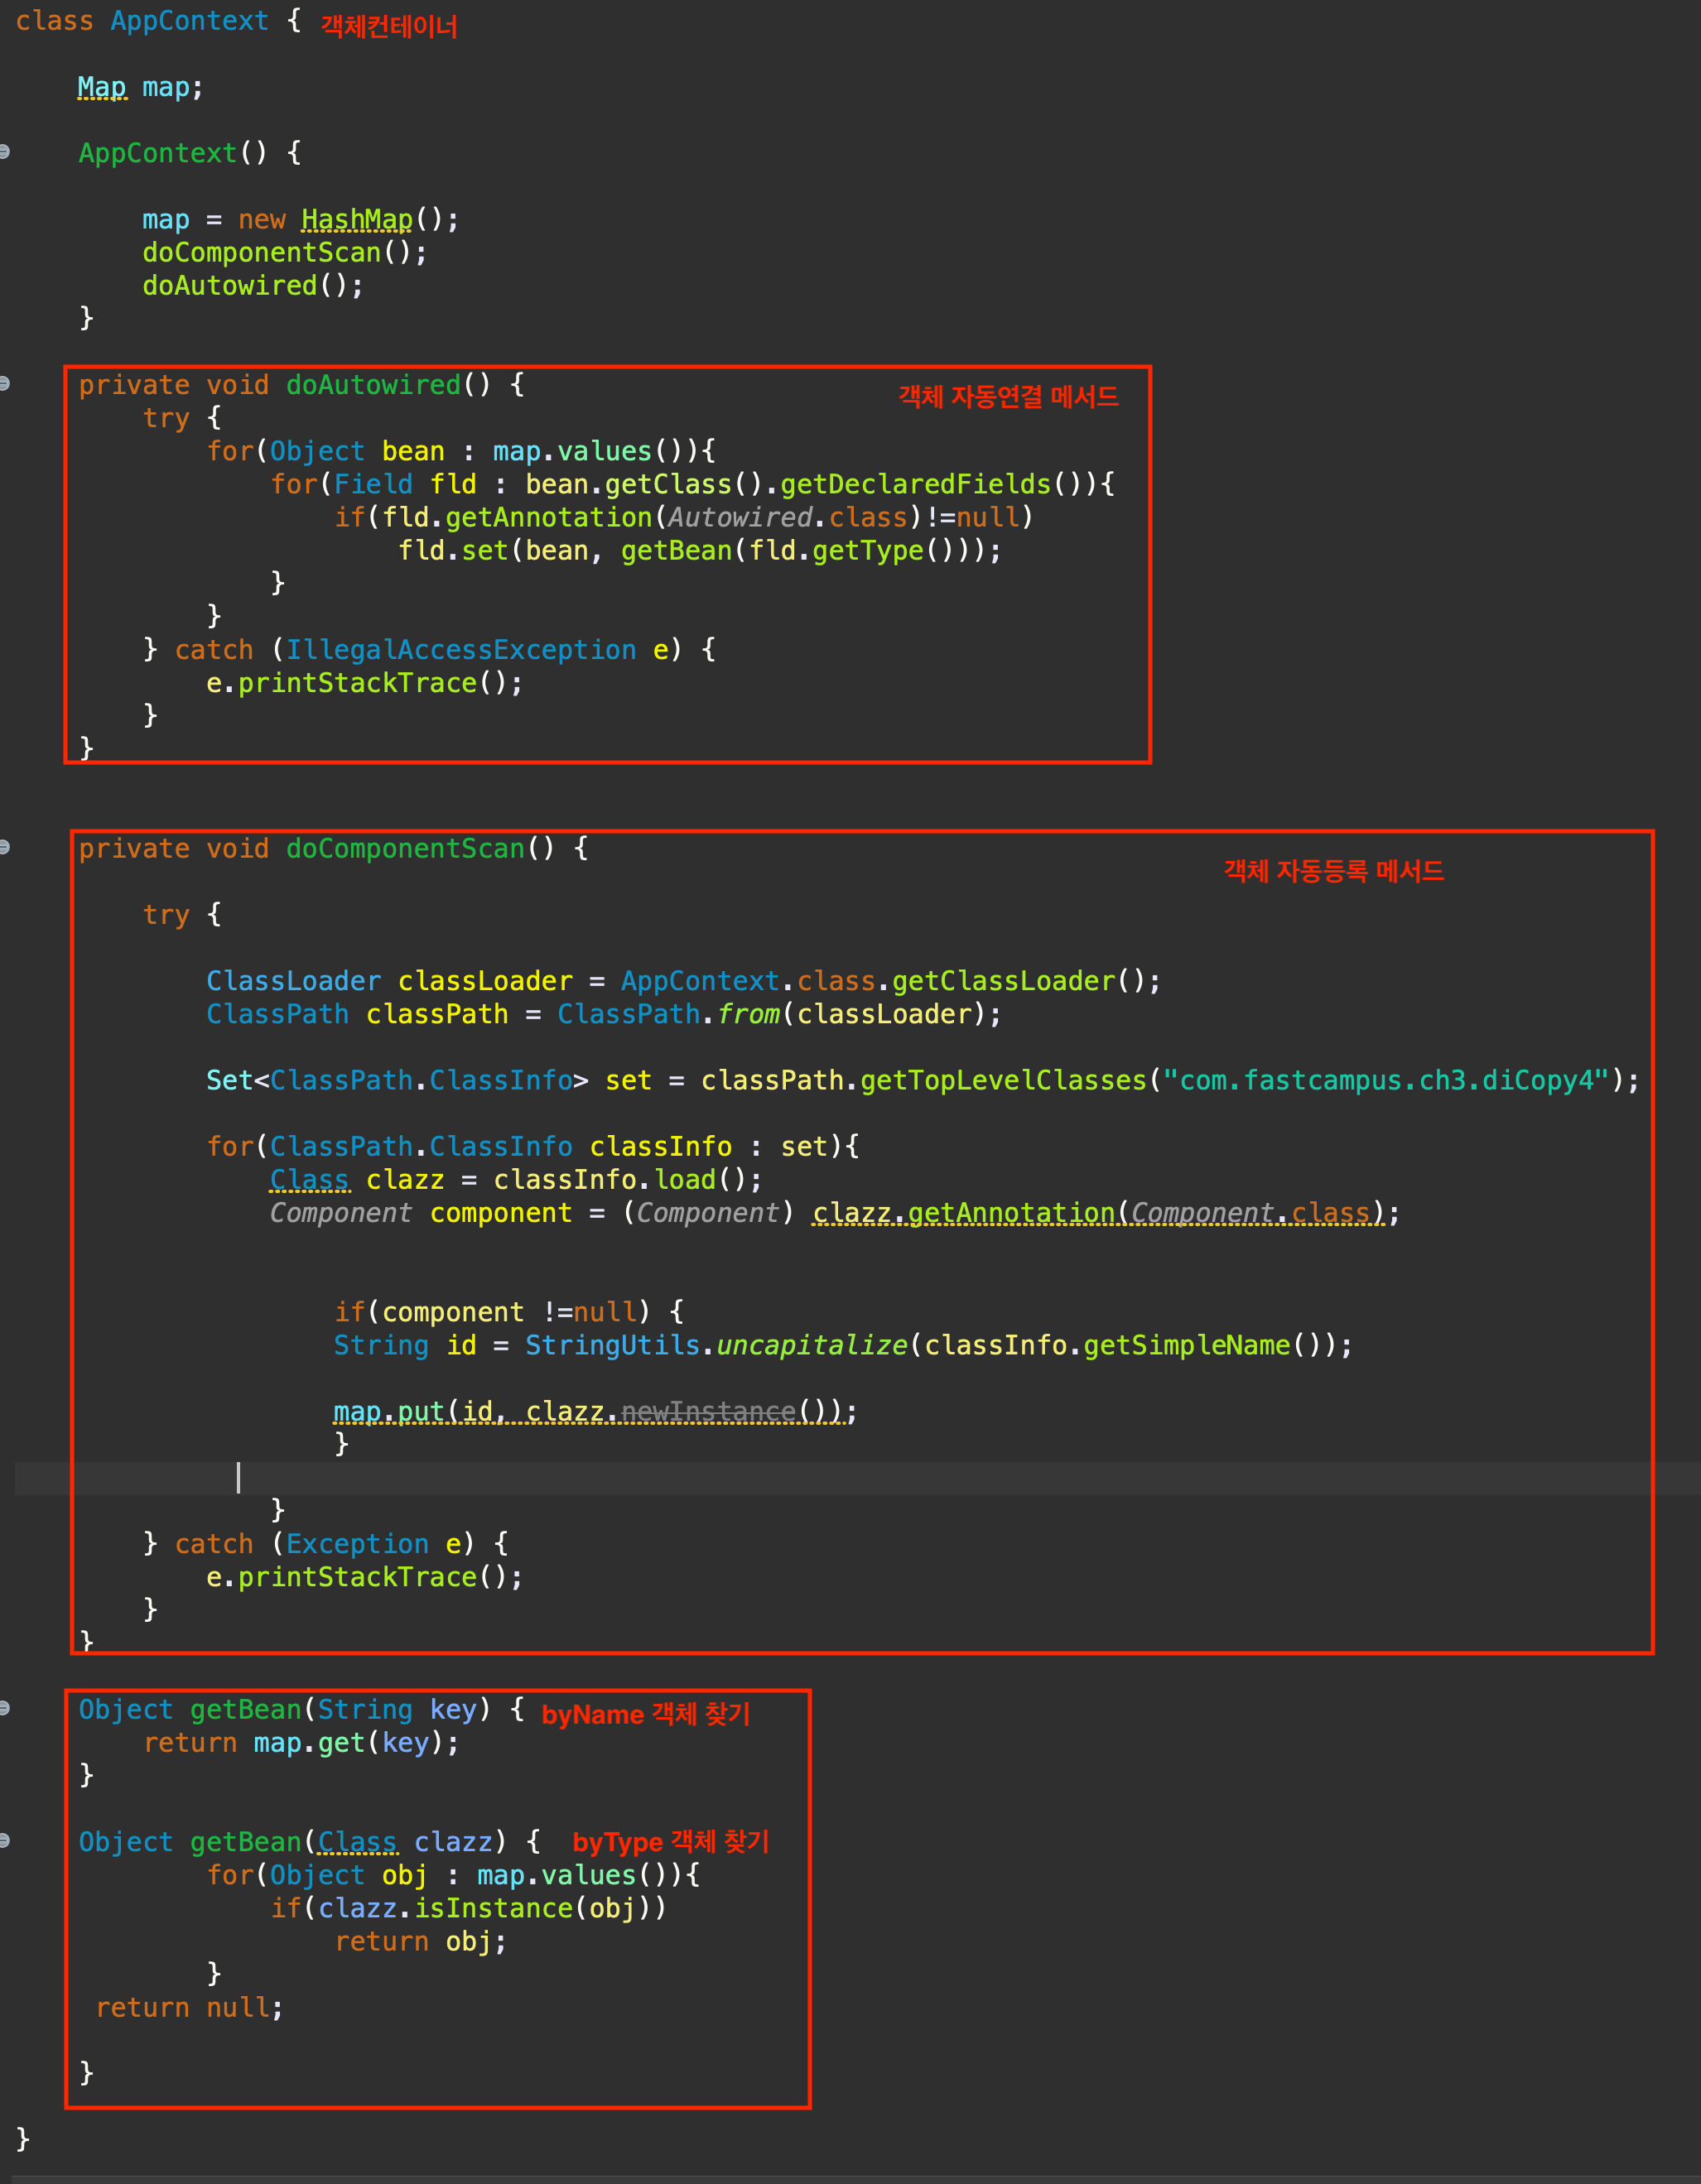This screenshot has width=1701, height=2184.
Task: Click the AppContext class name in declaration
Action: coord(189,21)
